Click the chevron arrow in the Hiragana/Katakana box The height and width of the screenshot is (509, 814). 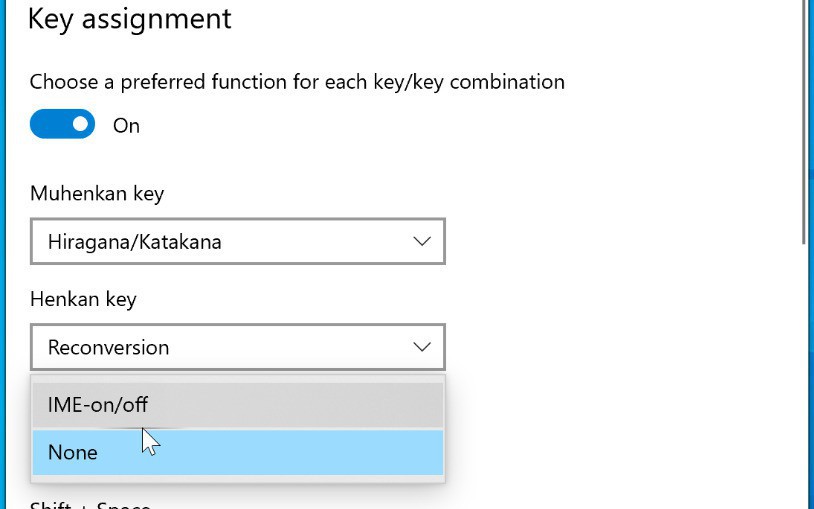[x=422, y=242]
